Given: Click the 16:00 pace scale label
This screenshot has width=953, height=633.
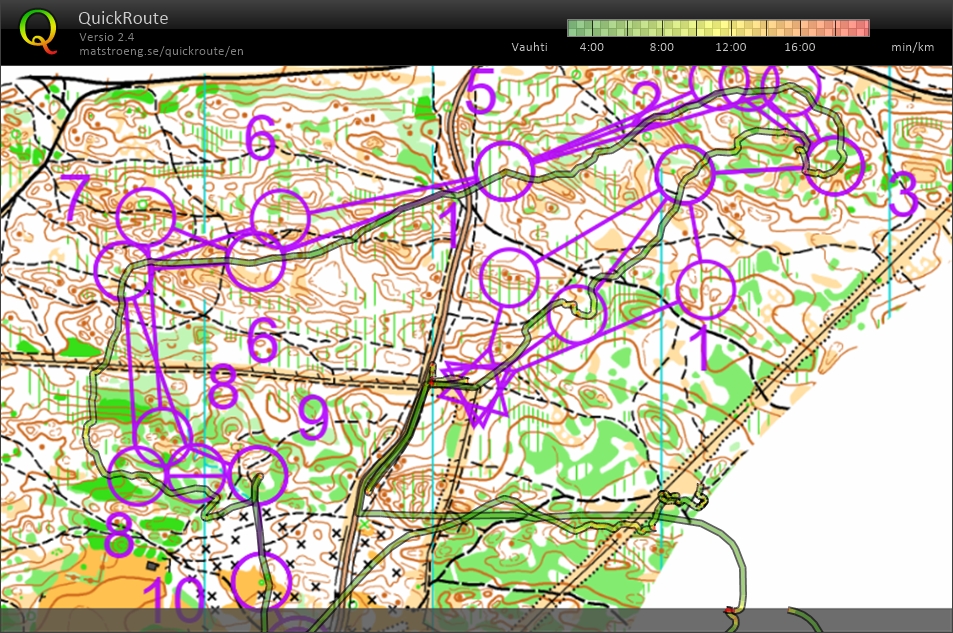Looking at the screenshot, I should point(800,47).
